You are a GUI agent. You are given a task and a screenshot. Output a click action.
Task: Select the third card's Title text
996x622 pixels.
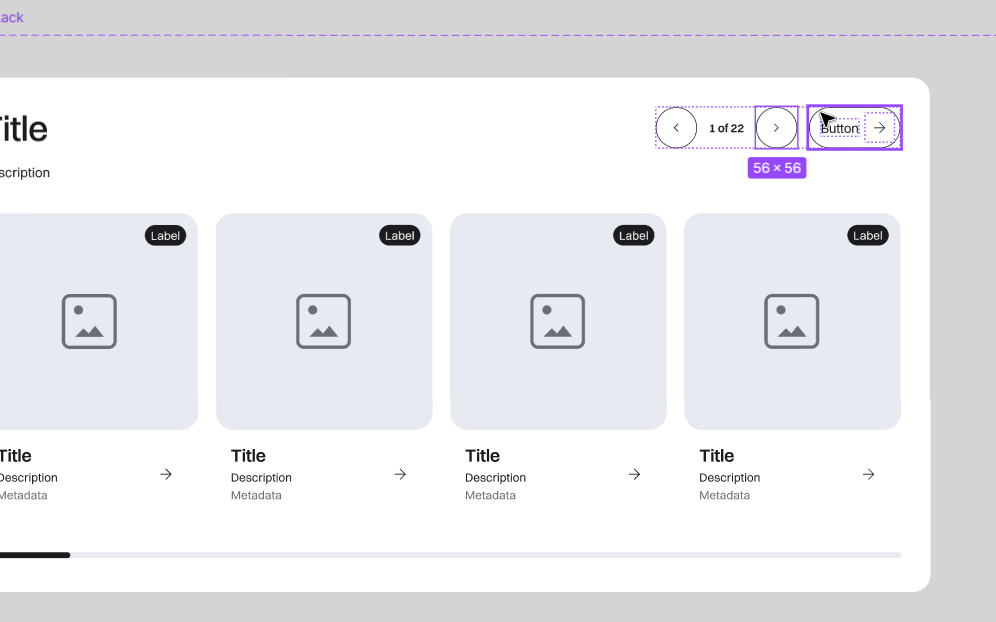point(482,456)
